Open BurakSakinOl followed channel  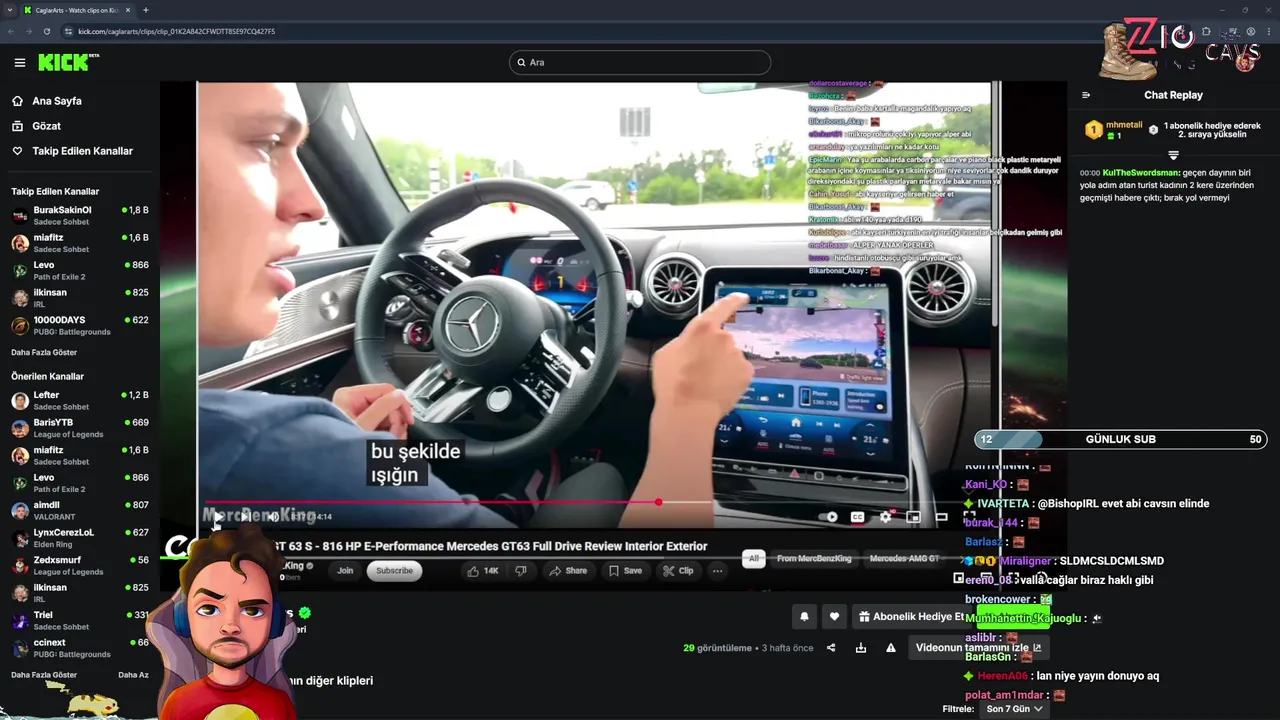coord(80,215)
